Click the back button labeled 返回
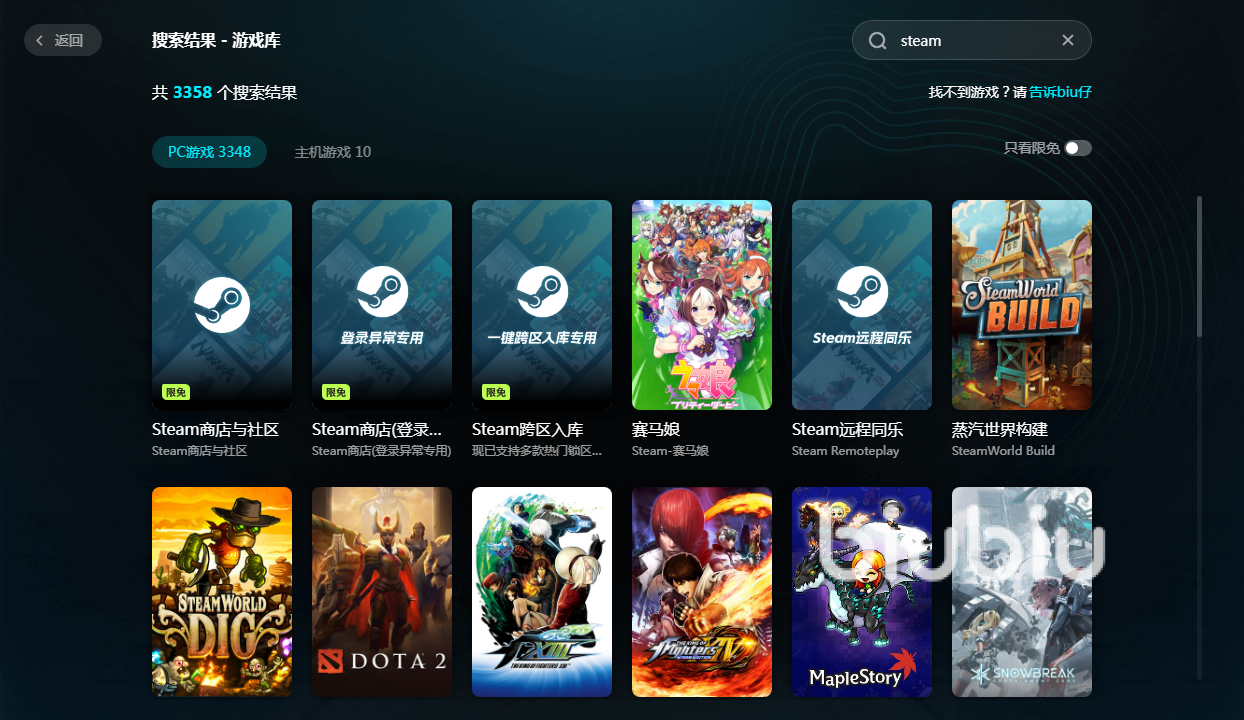Screen dimensions: 1244x720 click(62, 41)
